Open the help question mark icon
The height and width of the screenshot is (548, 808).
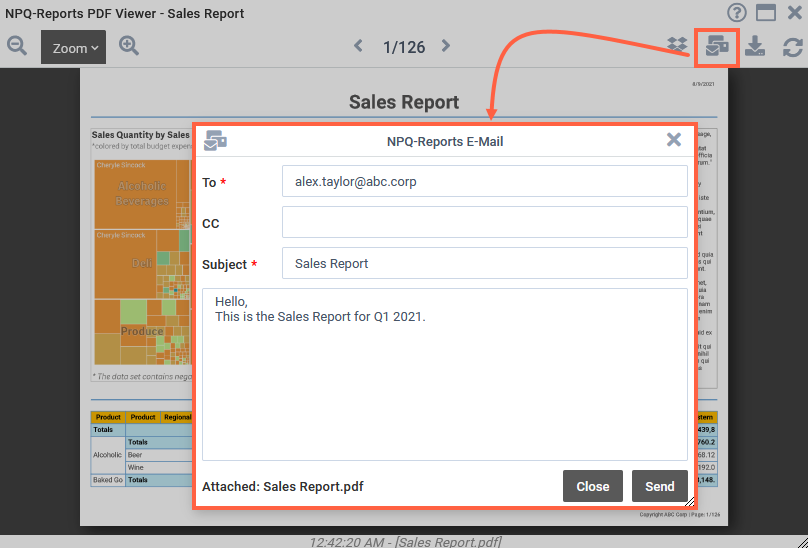pyautogui.click(x=737, y=12)
